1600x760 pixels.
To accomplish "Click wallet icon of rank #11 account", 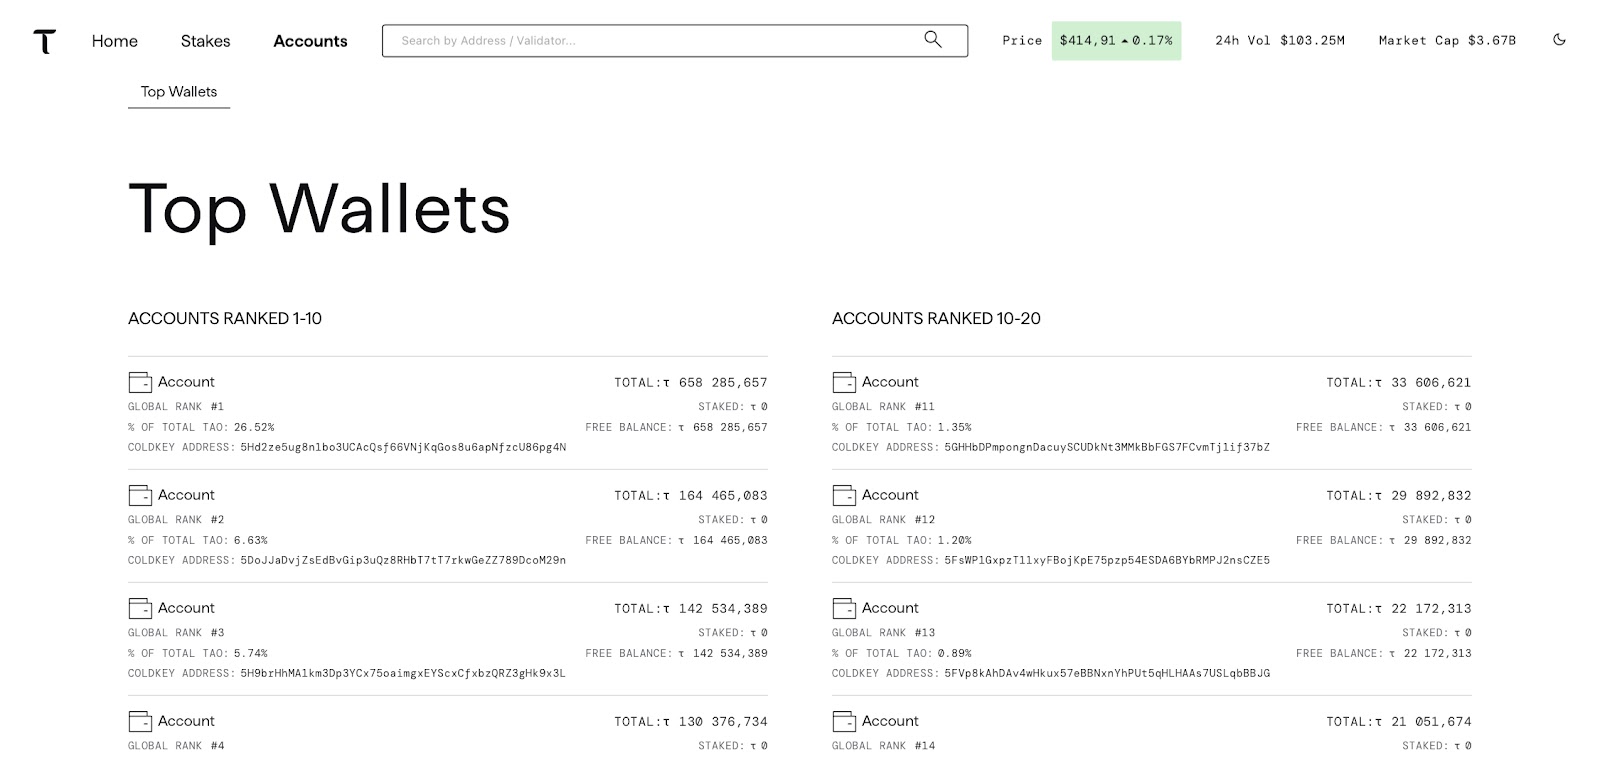I will (x=844, y=382).
